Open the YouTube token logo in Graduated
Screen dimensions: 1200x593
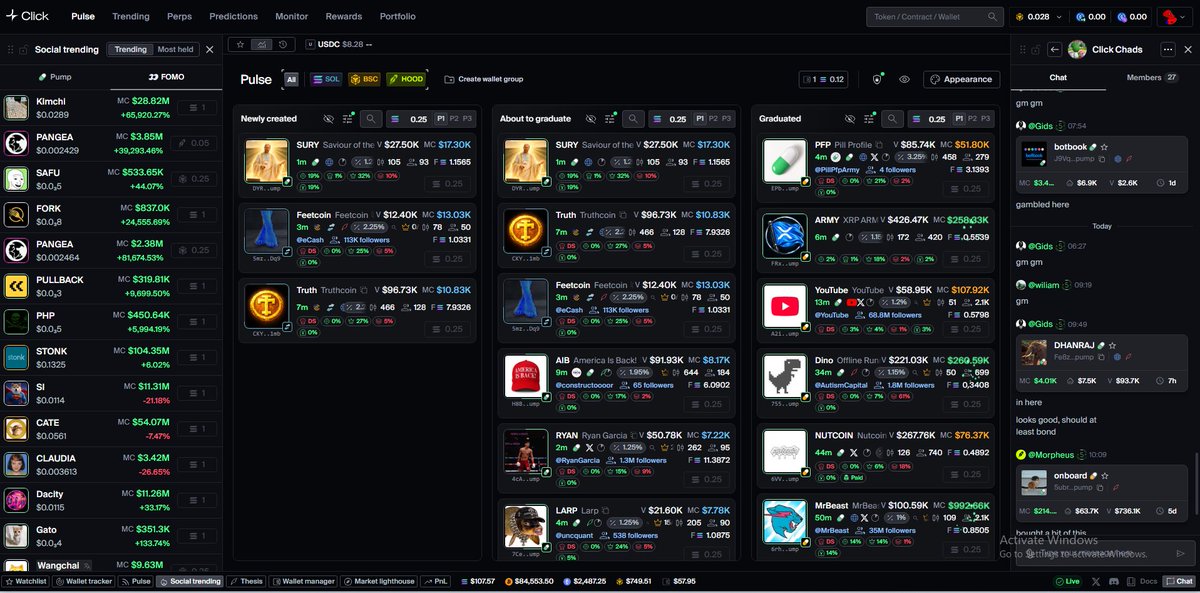coord(785,306)
